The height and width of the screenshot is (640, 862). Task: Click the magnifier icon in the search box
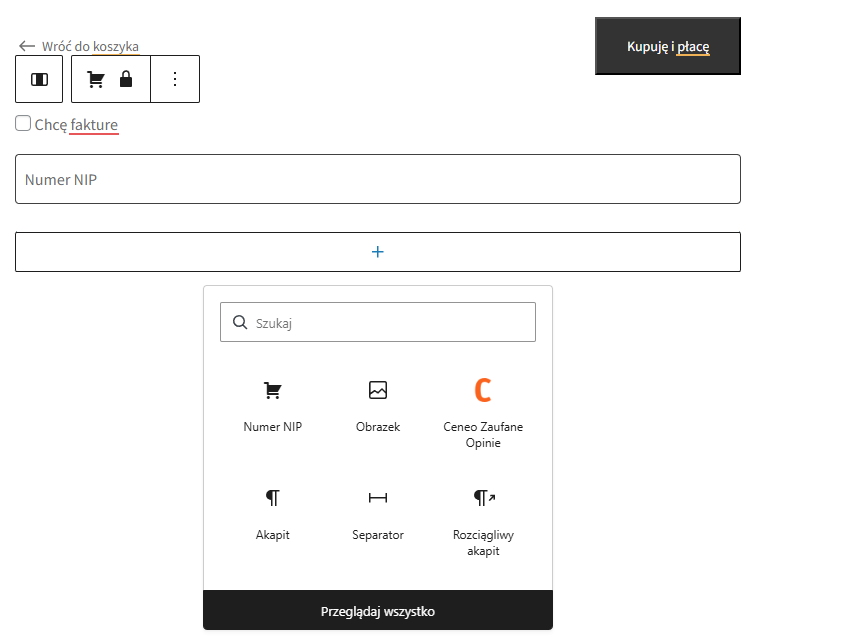pos(240,322)
